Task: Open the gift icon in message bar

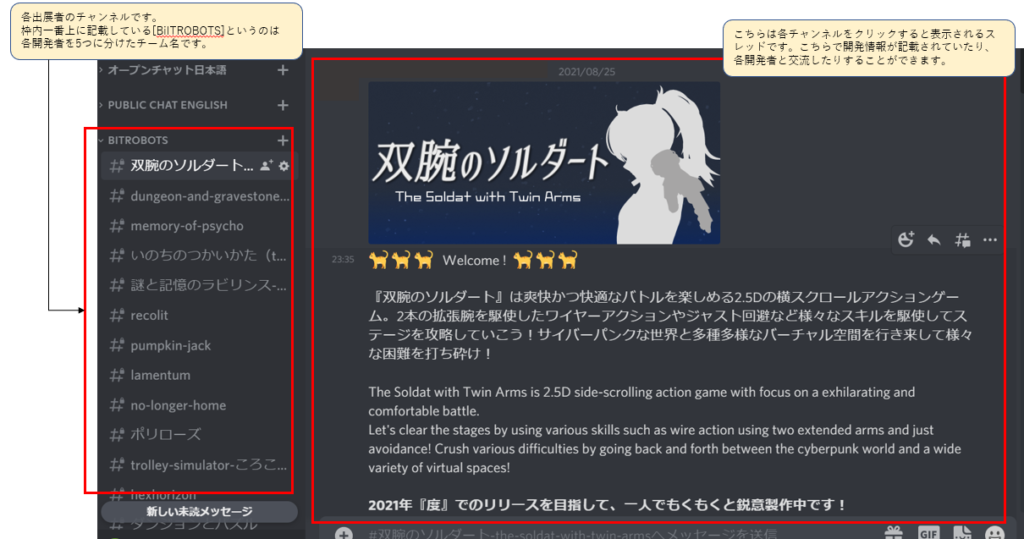Action: click(893, 533)
